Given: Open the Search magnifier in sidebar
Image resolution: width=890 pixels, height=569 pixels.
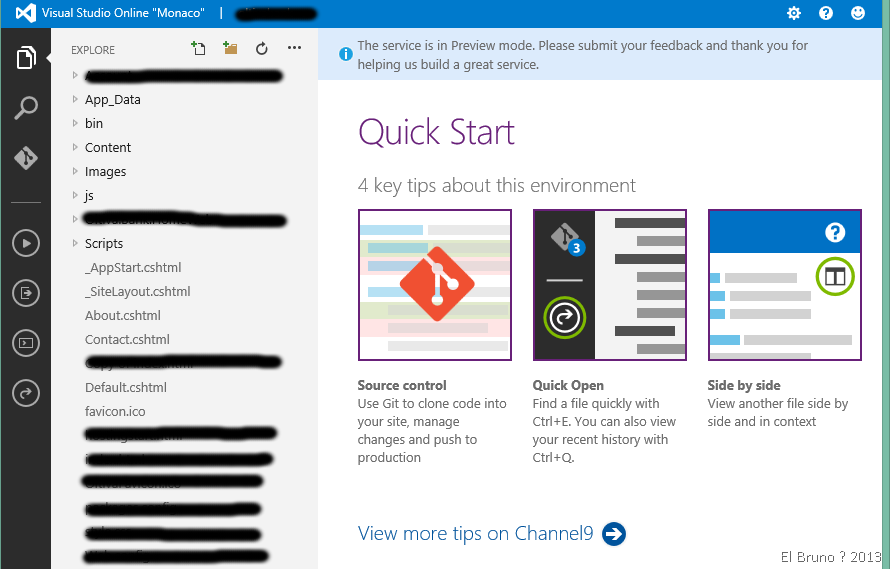Looking at the screenshot, I should coord(26,108).
